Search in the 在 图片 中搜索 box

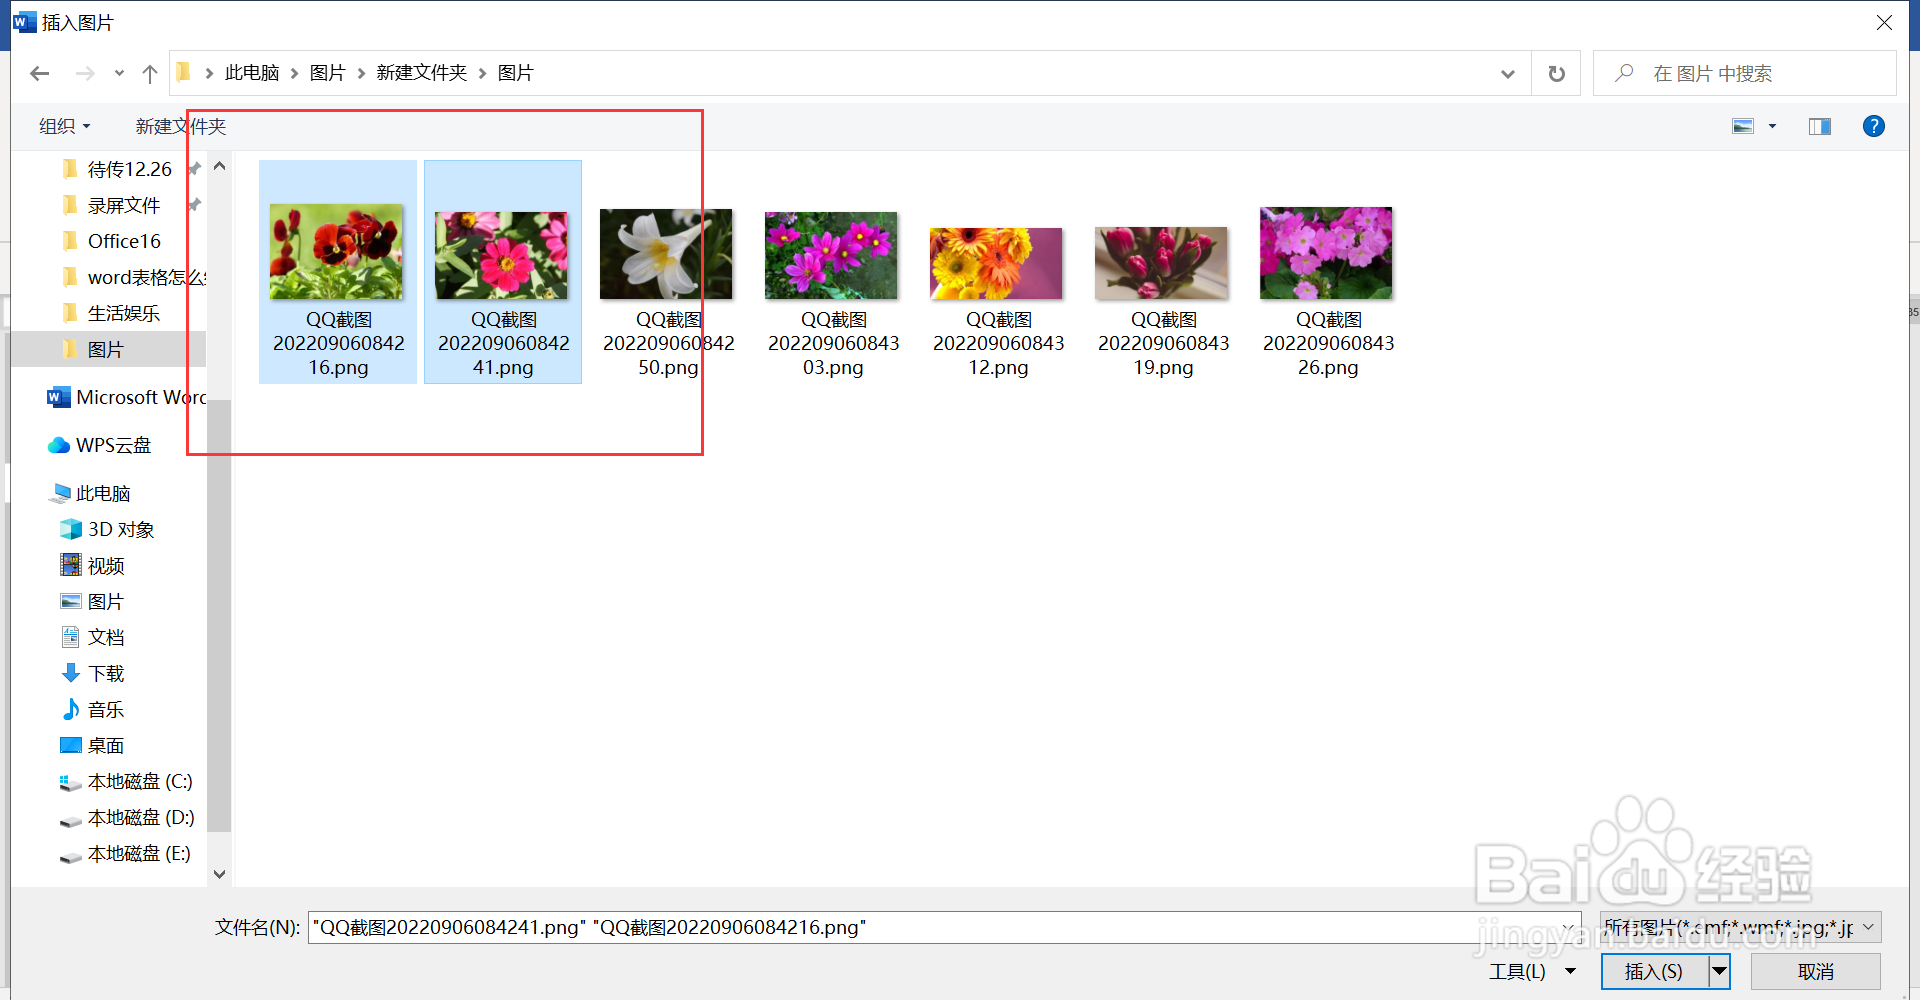pos(1743,73)
